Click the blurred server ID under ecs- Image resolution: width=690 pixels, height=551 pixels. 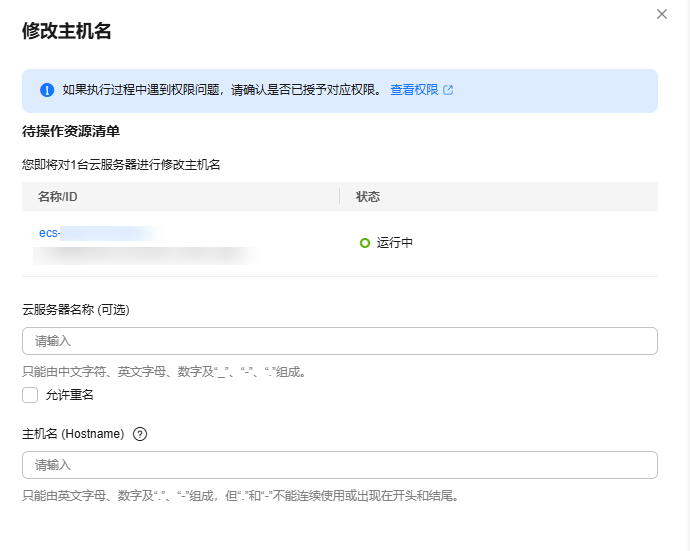tap(140, 255)
